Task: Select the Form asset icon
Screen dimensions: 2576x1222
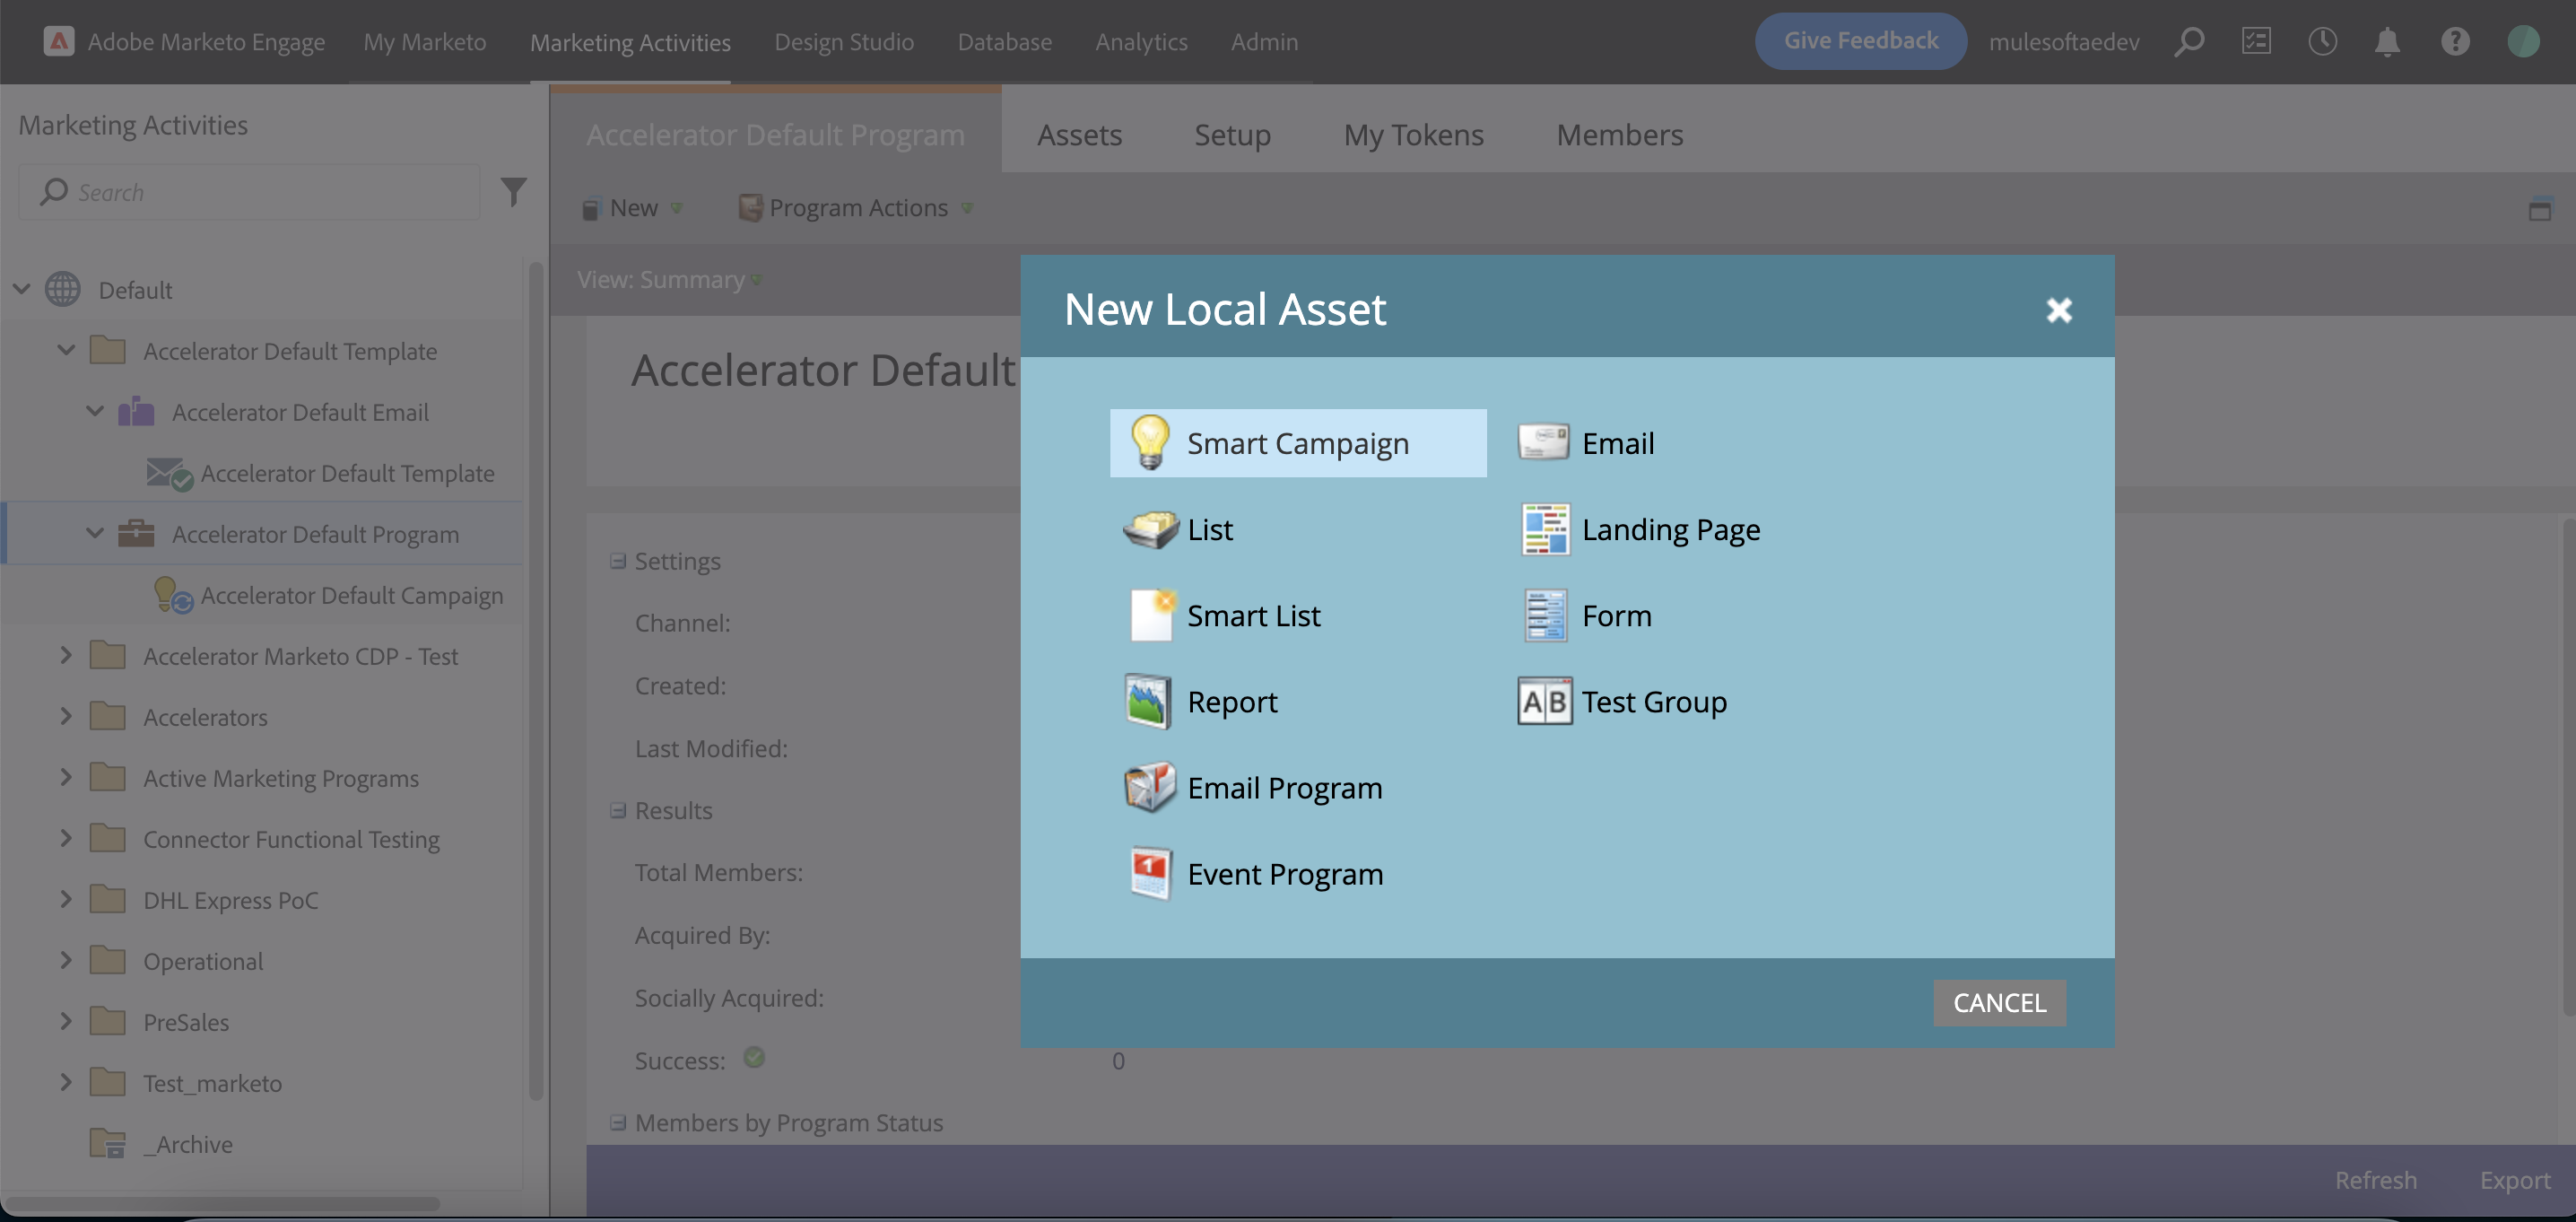Action: (x=1545, y=615)
